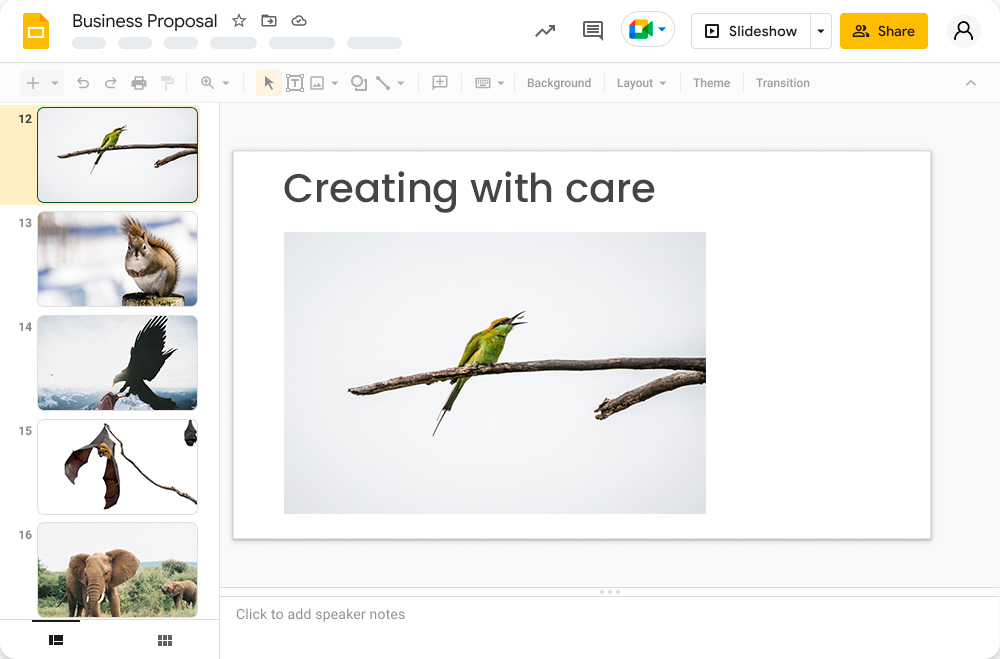
Task: Select the bird image on the slide
Action: (x=495, y=373)
